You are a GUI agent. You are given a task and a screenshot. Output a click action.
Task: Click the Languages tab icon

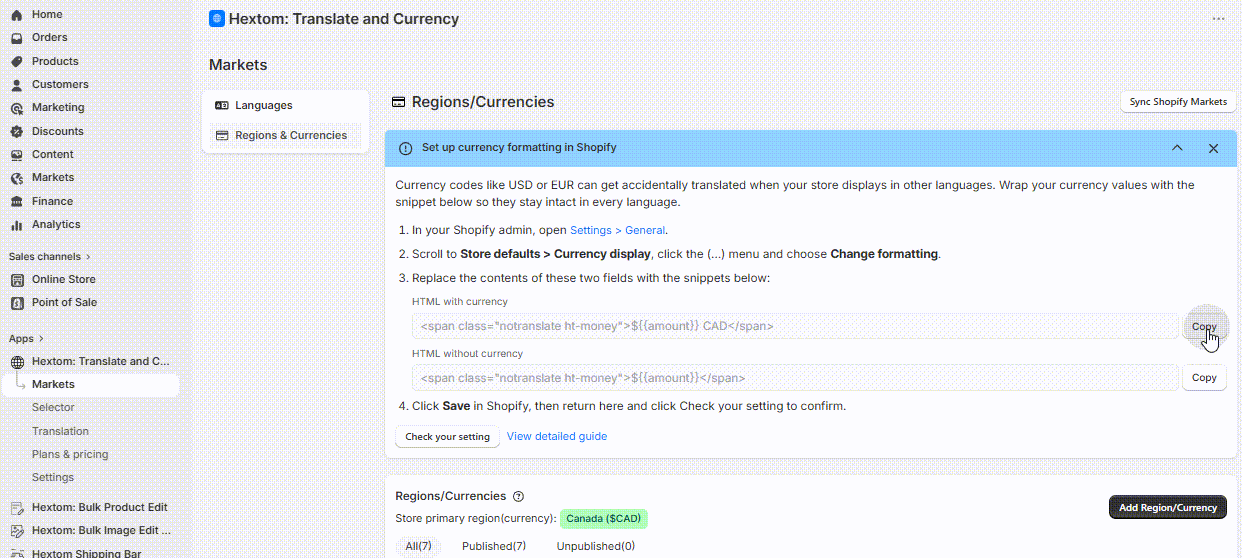click(x=222, y=105)
